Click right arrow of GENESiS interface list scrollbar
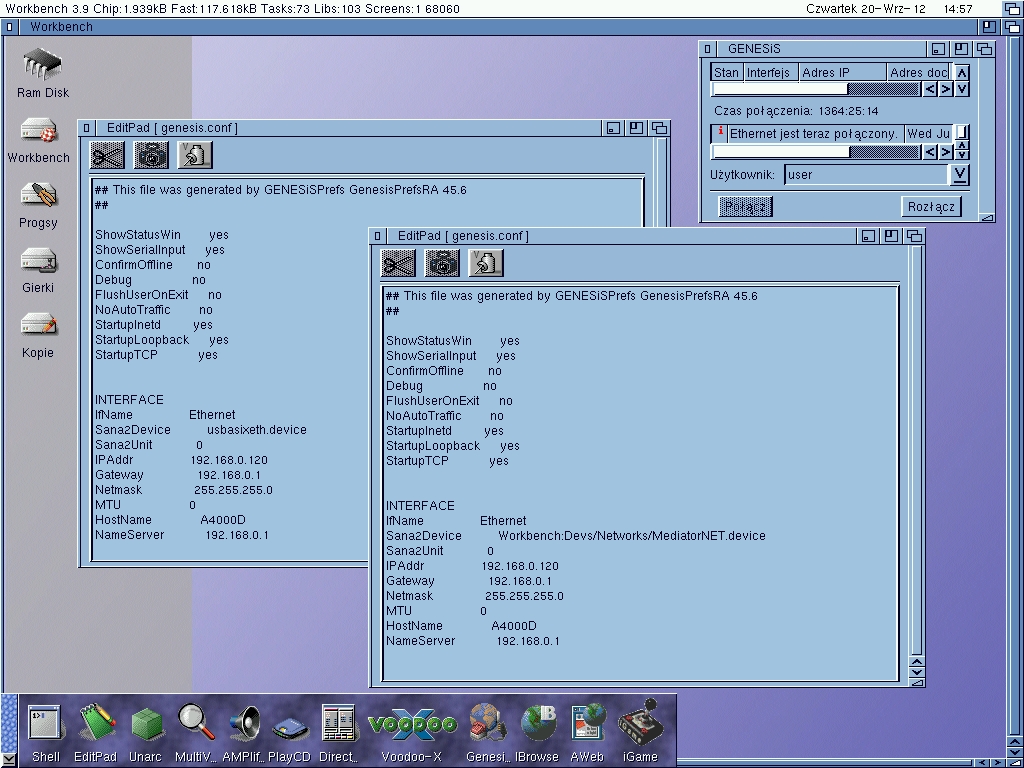 tap(946, 89)
